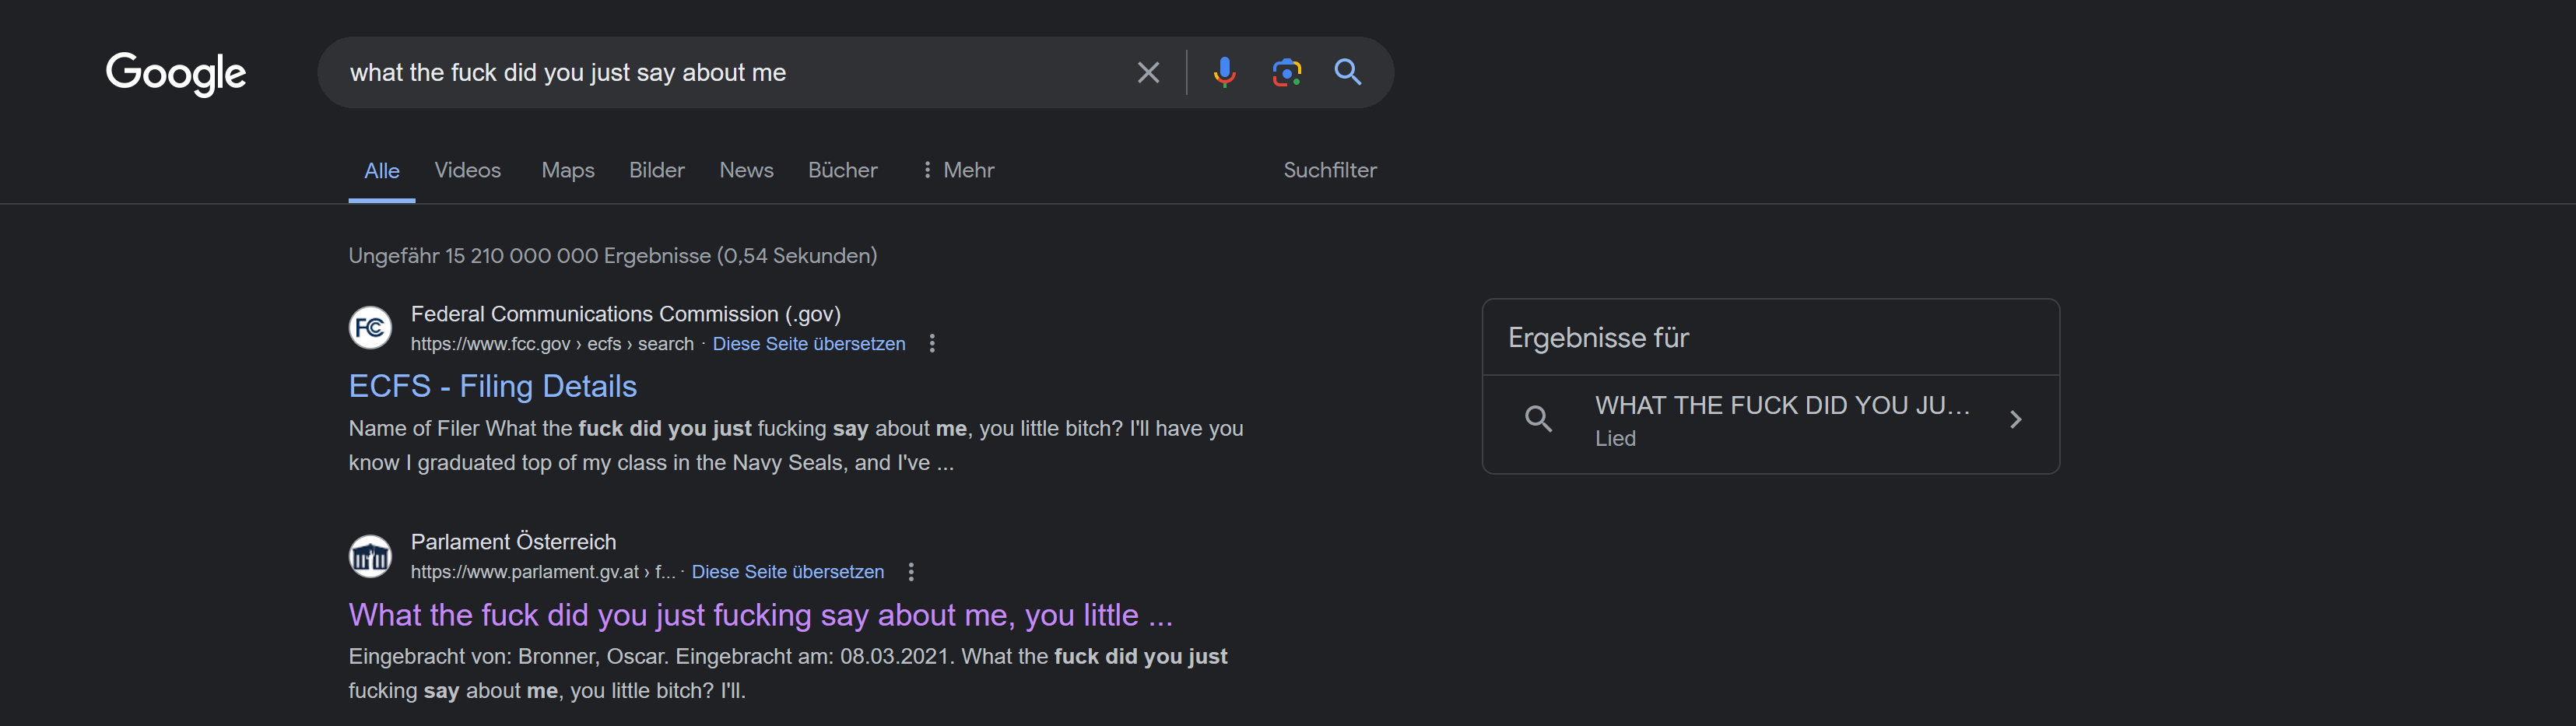
Task: Switch to the Bilder tab
Action: pyautogui.click(x=657, y=170)
